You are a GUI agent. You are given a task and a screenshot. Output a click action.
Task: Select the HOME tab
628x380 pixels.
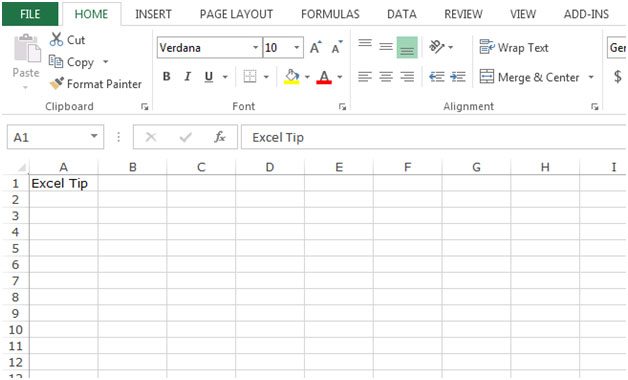pos(91,14)
